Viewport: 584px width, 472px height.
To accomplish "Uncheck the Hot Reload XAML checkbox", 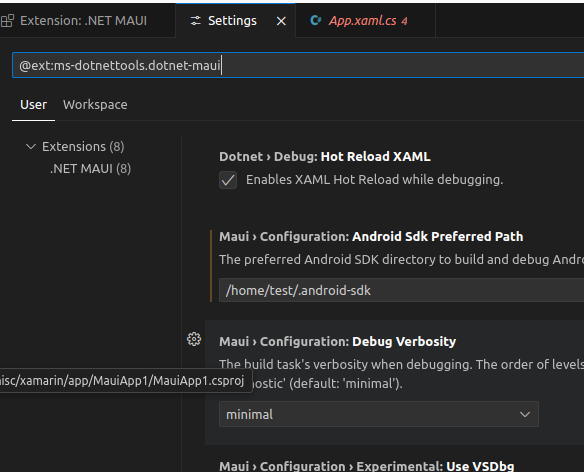I will click(x=228, y=180).
